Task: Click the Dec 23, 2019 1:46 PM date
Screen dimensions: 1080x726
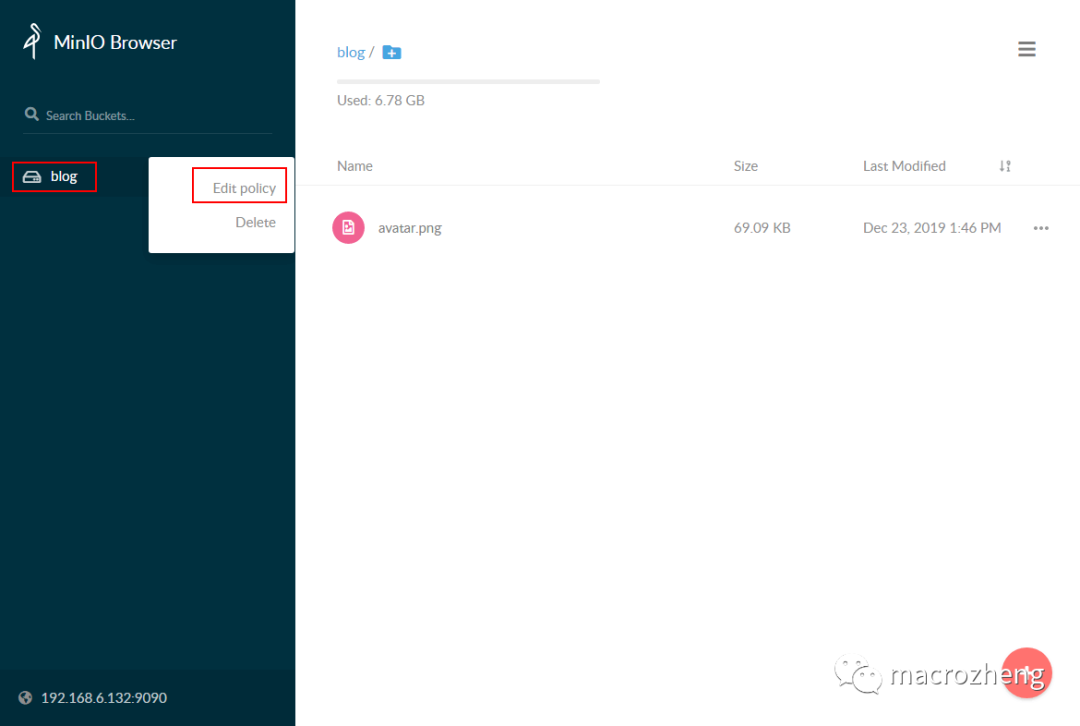Action: click(932, 228)
